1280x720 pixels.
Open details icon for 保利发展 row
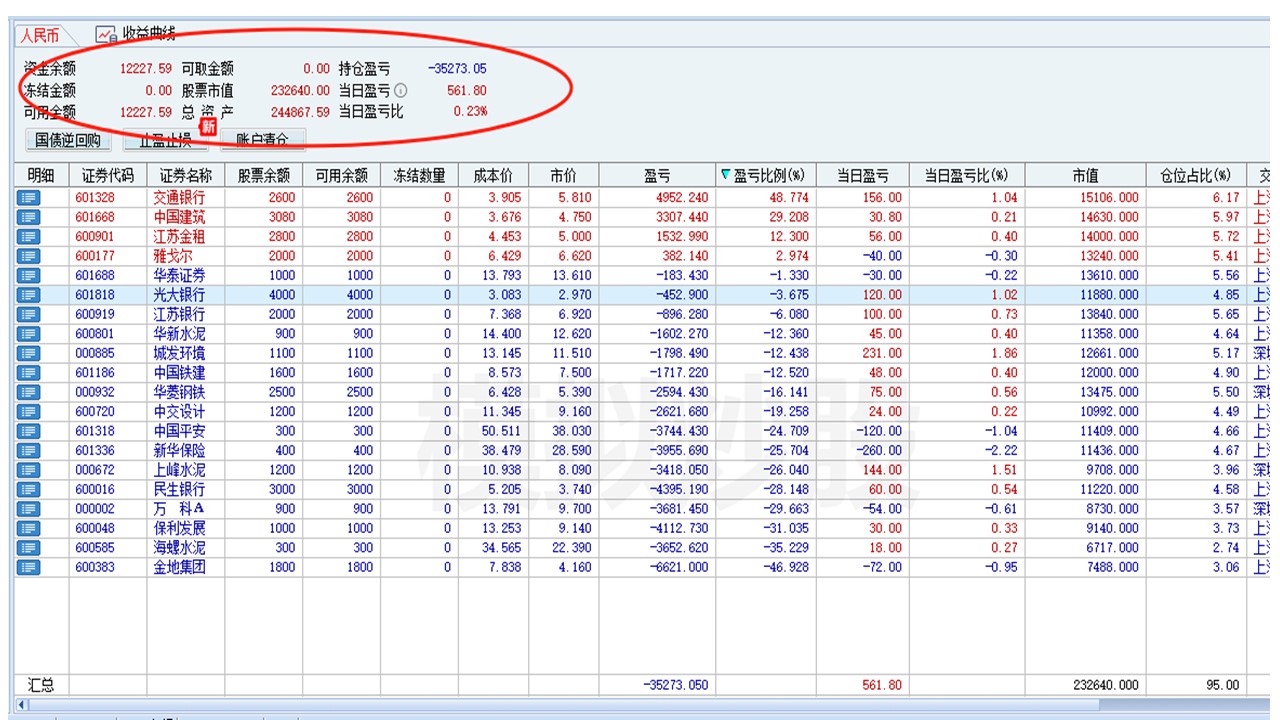point(28,529)
